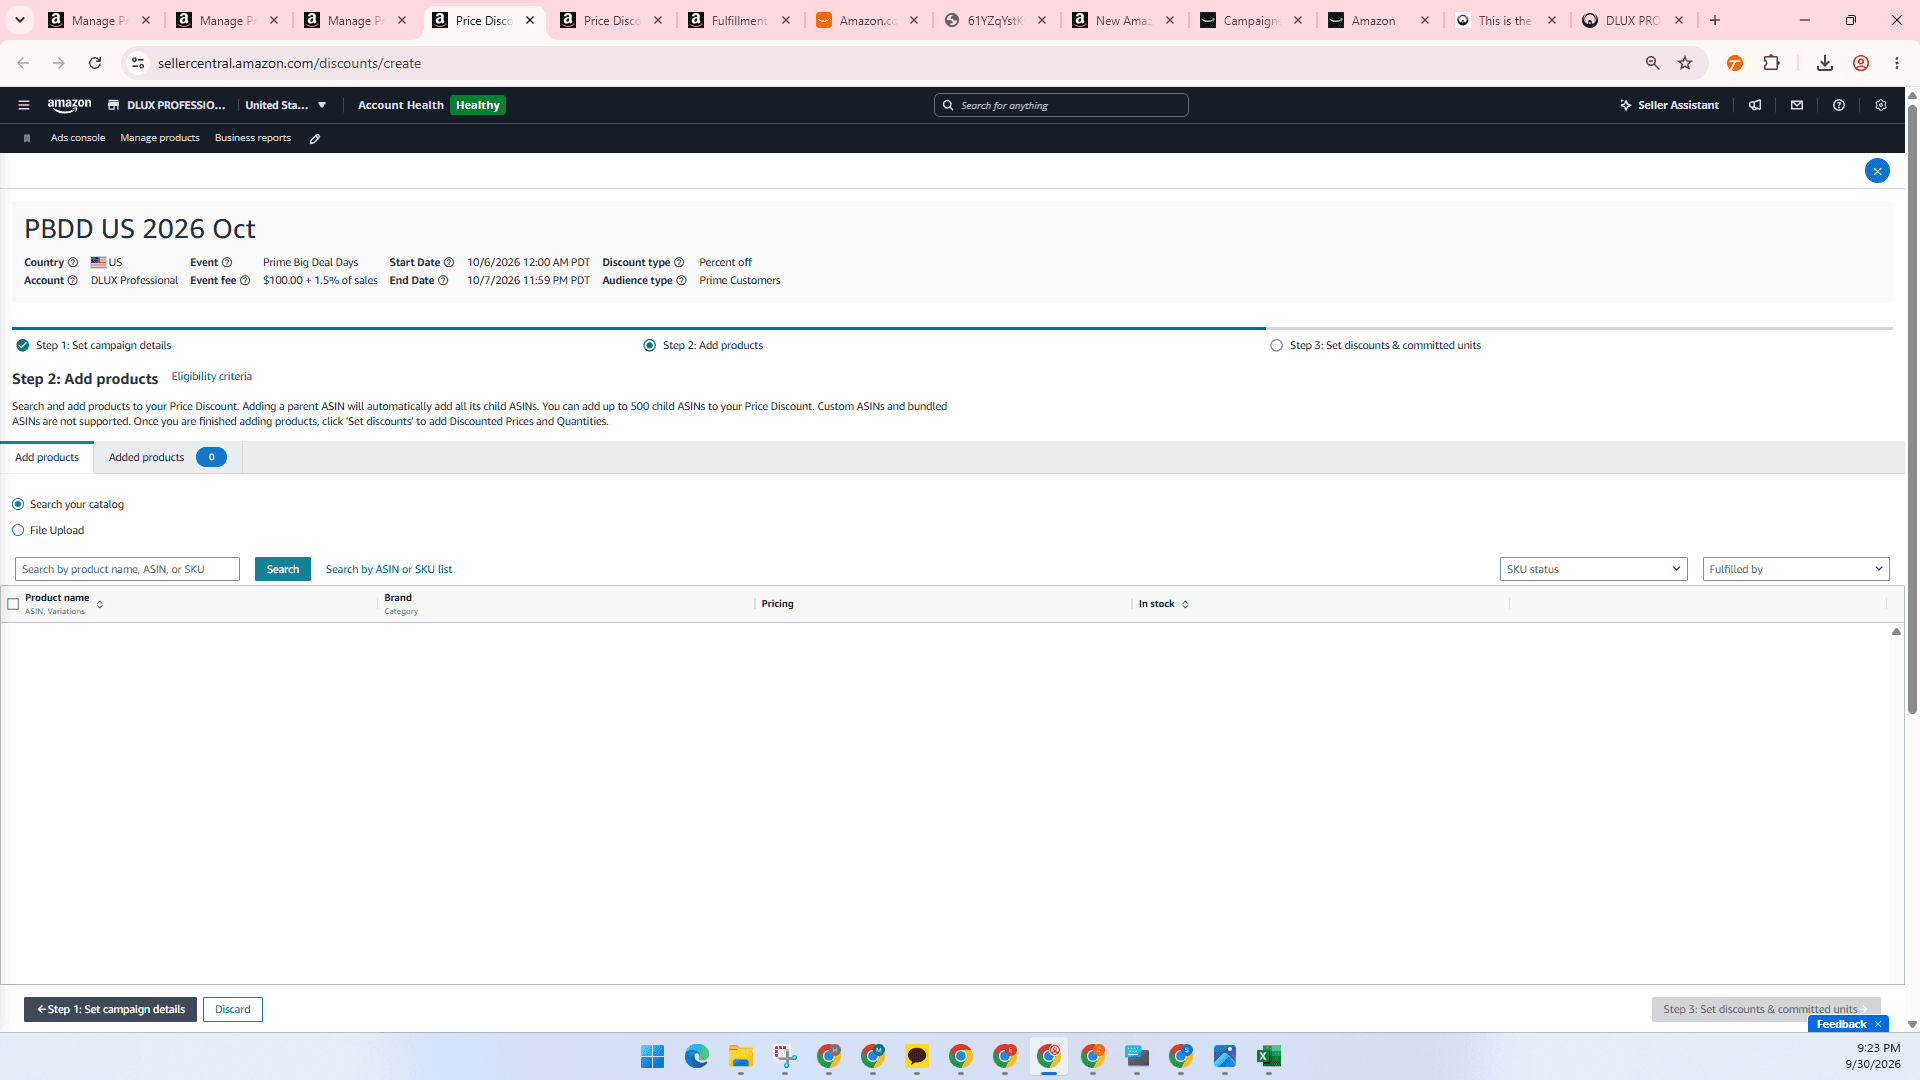The width and height of the screenshot is (1920, 1080).
Task: Switch to the Added products tab
Action: point(168,457)
